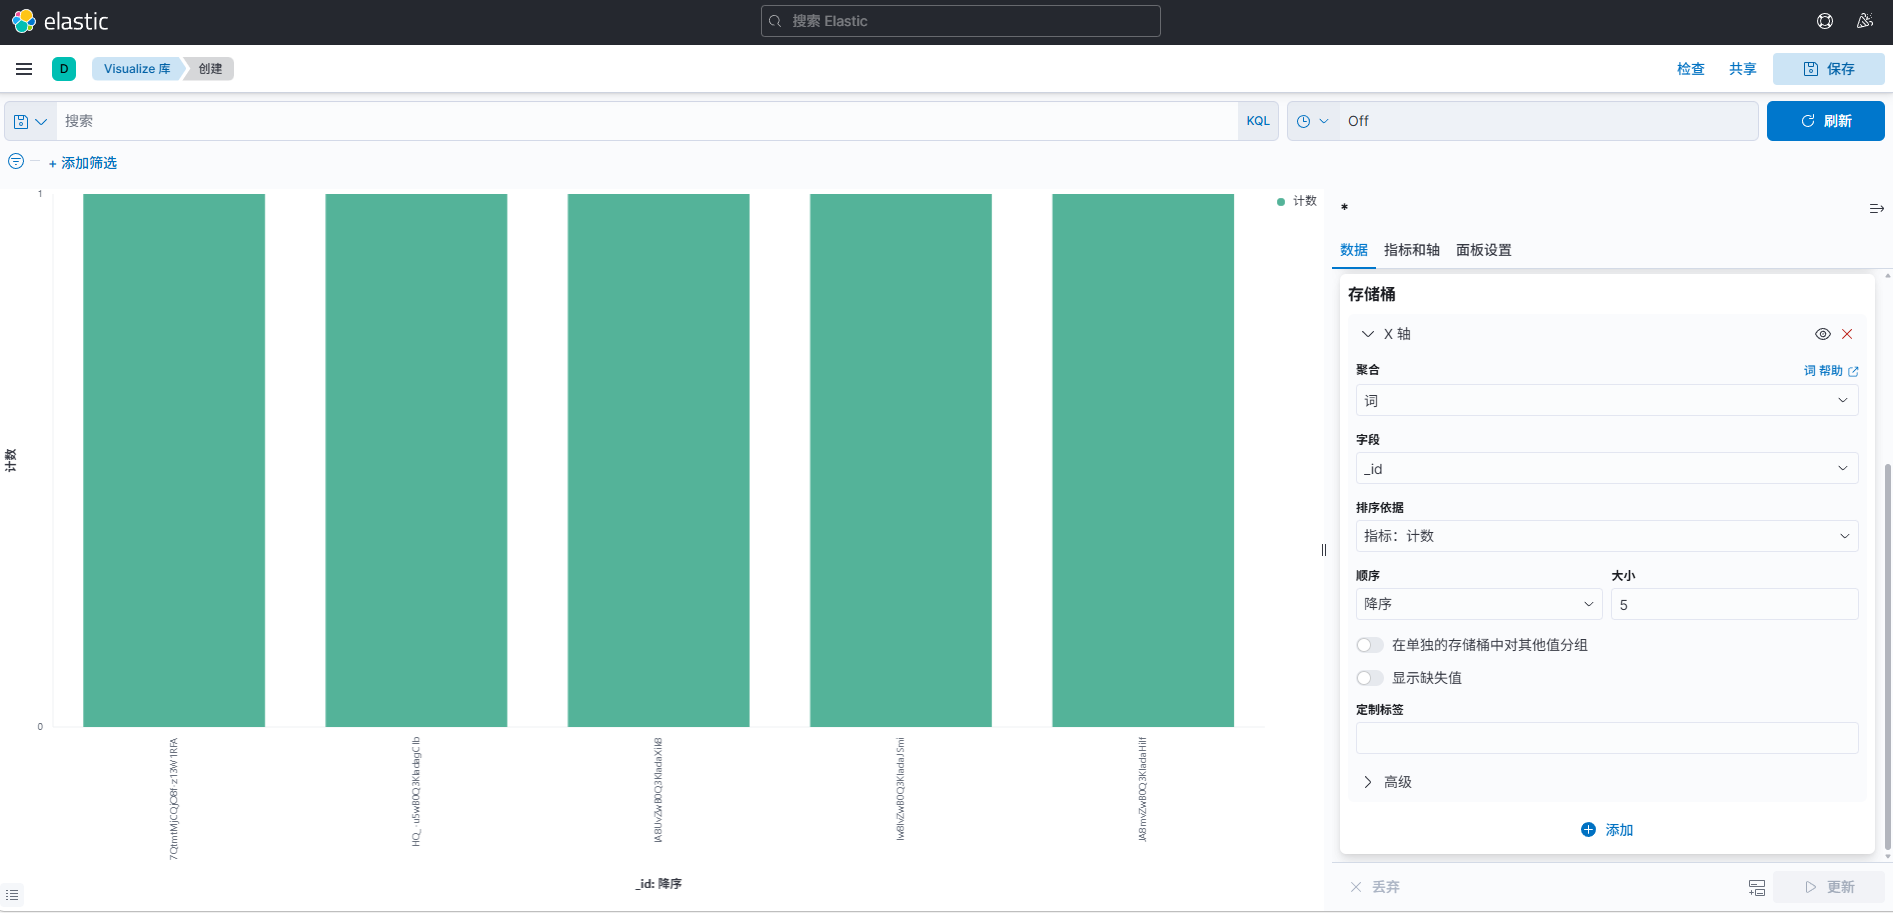Open the help menu icon
The height and width of the screenshot is (913, 1893).
[1825, 21]
